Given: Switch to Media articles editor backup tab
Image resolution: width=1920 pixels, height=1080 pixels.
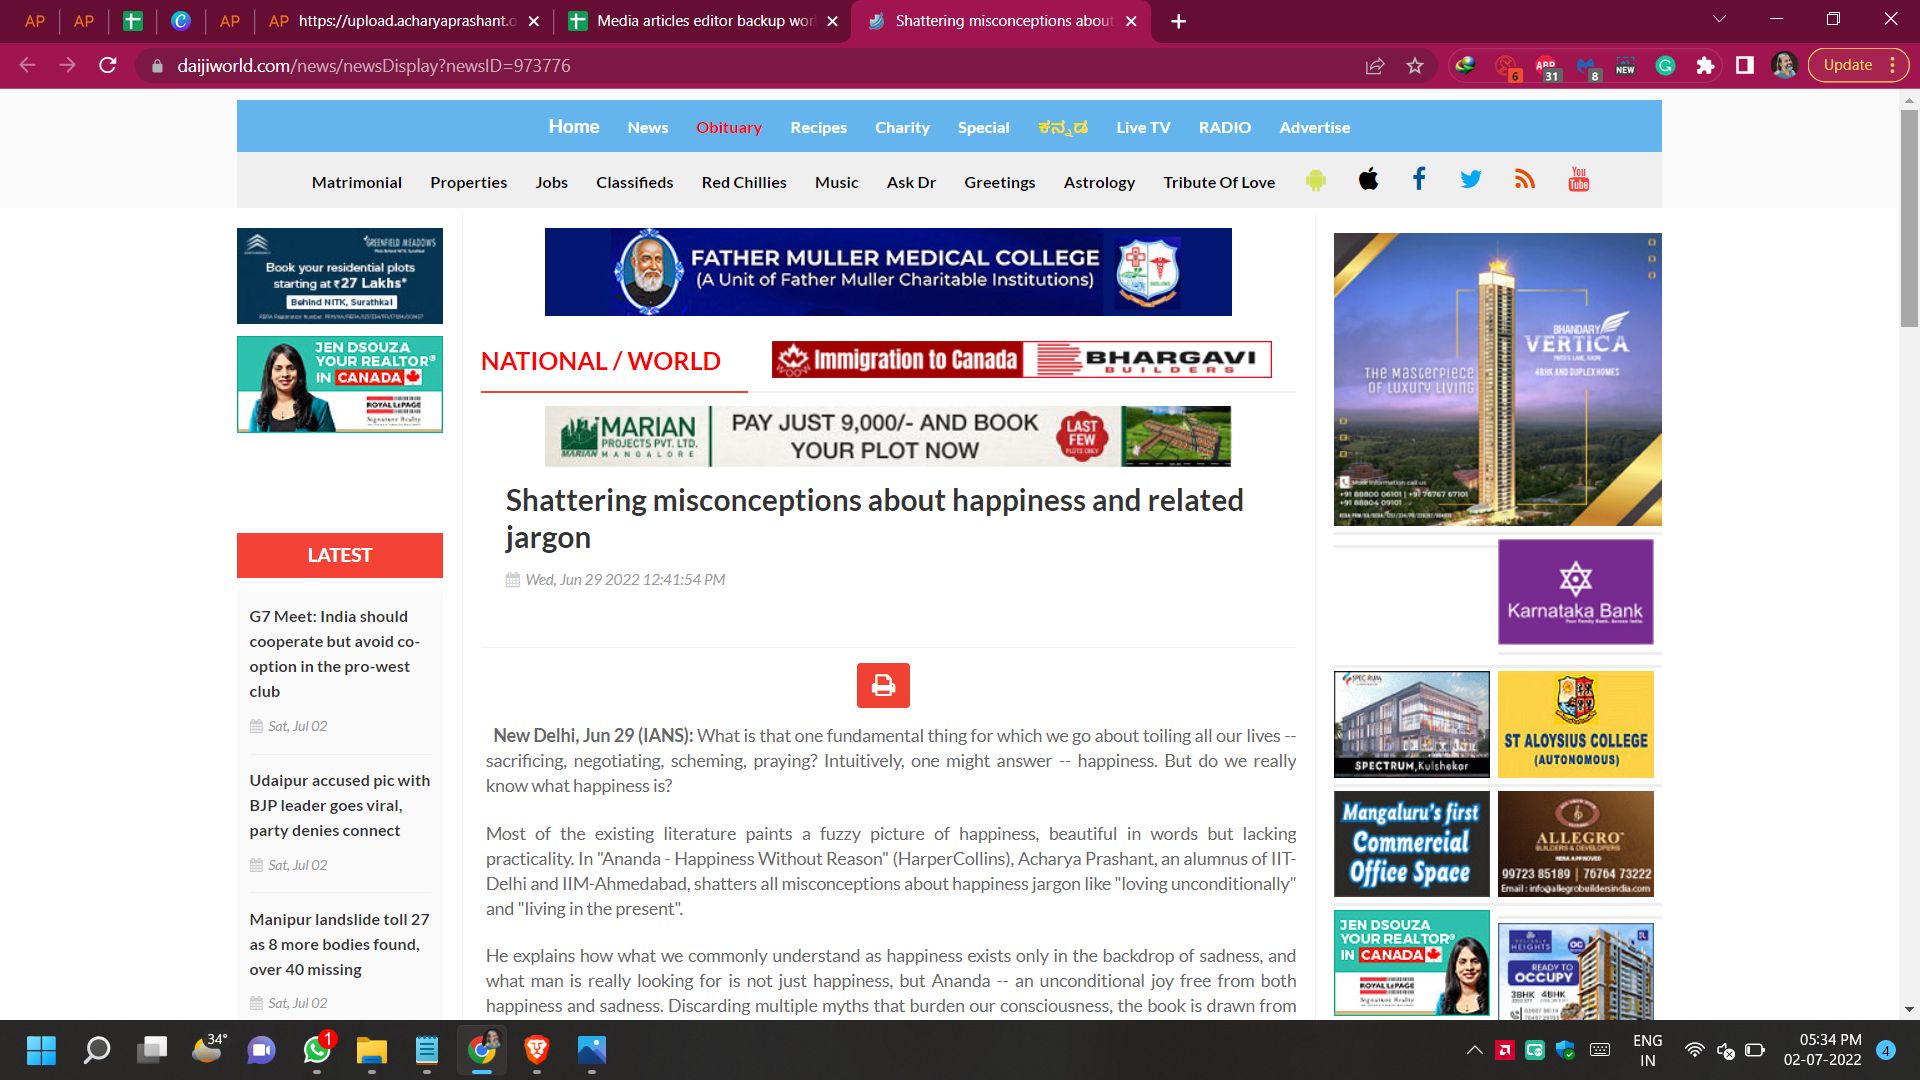Looking at the screenshot, I should click(703, 21).
